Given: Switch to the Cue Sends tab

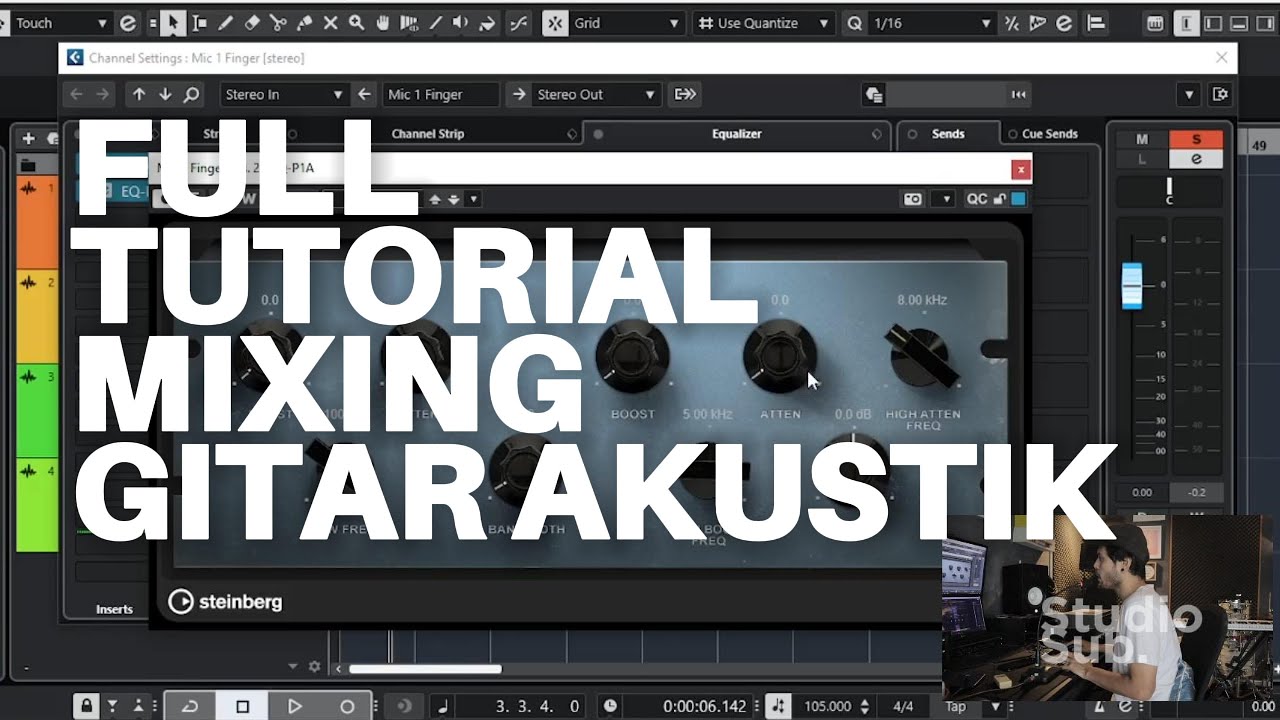Looking at the screenshot, I should tap(1049, 134).
